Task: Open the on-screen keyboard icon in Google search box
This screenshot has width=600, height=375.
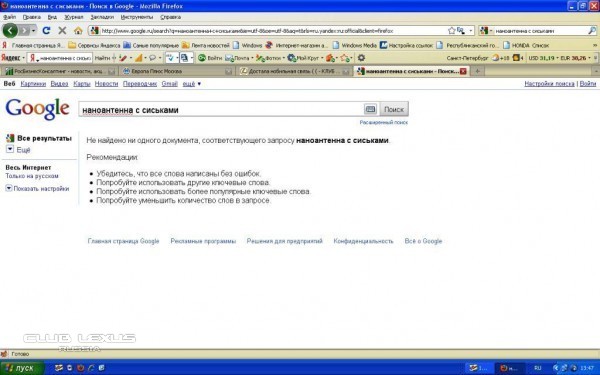Action: coord(370,109)
